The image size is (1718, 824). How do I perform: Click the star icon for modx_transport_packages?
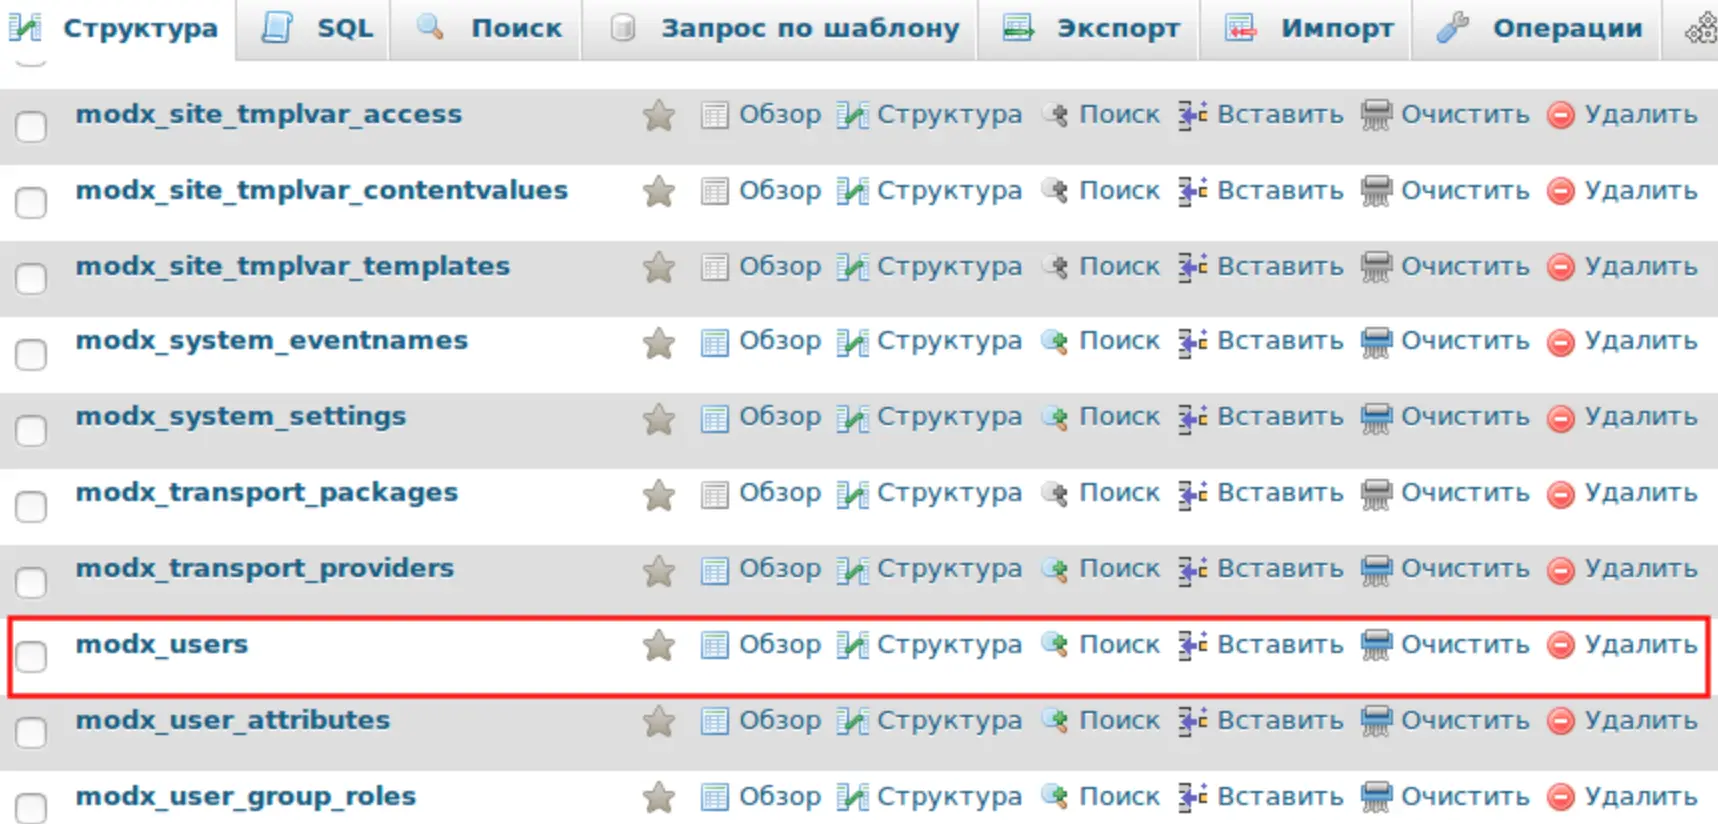click(x=659, y=495)
